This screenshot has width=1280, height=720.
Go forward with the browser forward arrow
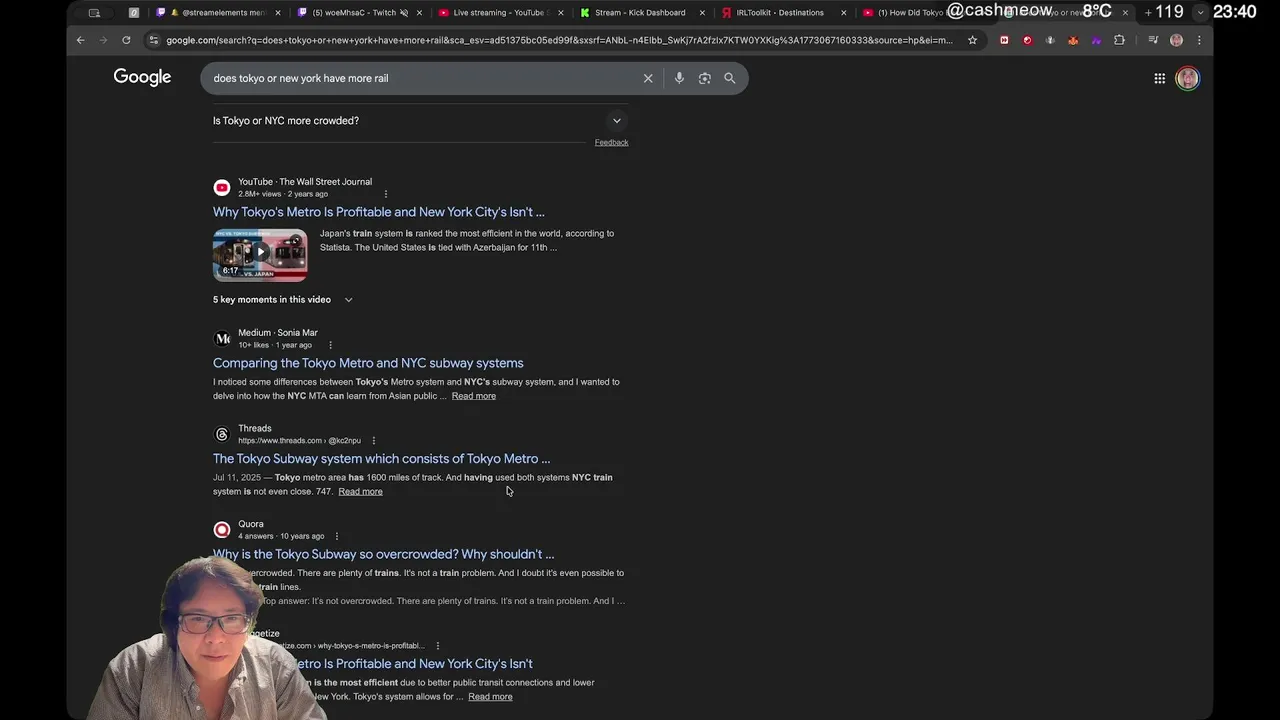coord(103,40)
